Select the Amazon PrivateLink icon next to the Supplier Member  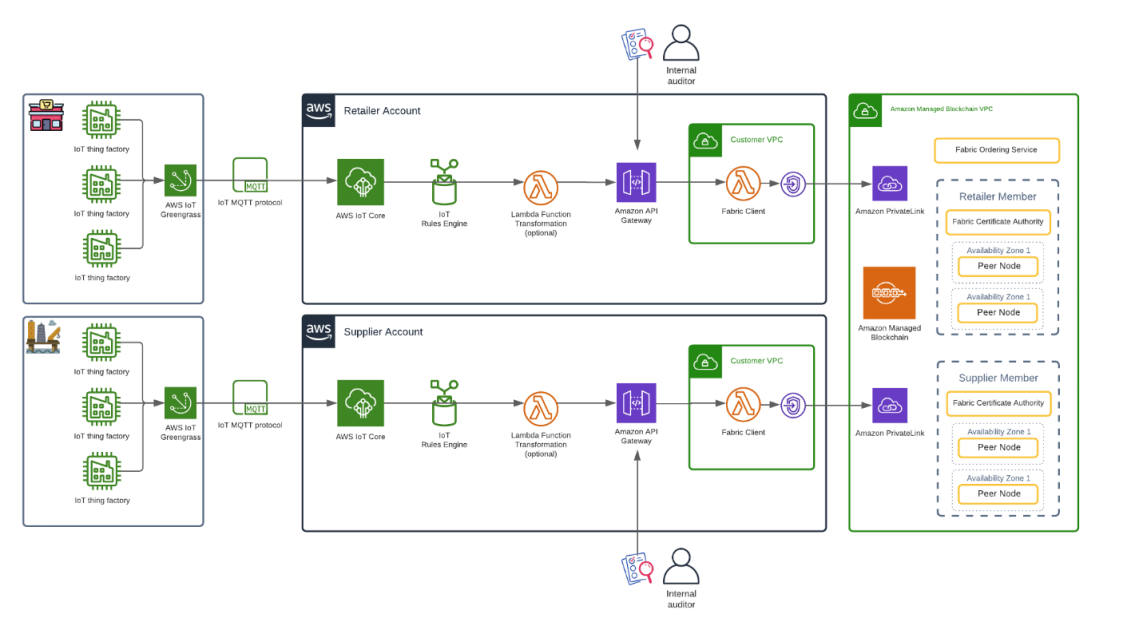click(x=890, y=405)
